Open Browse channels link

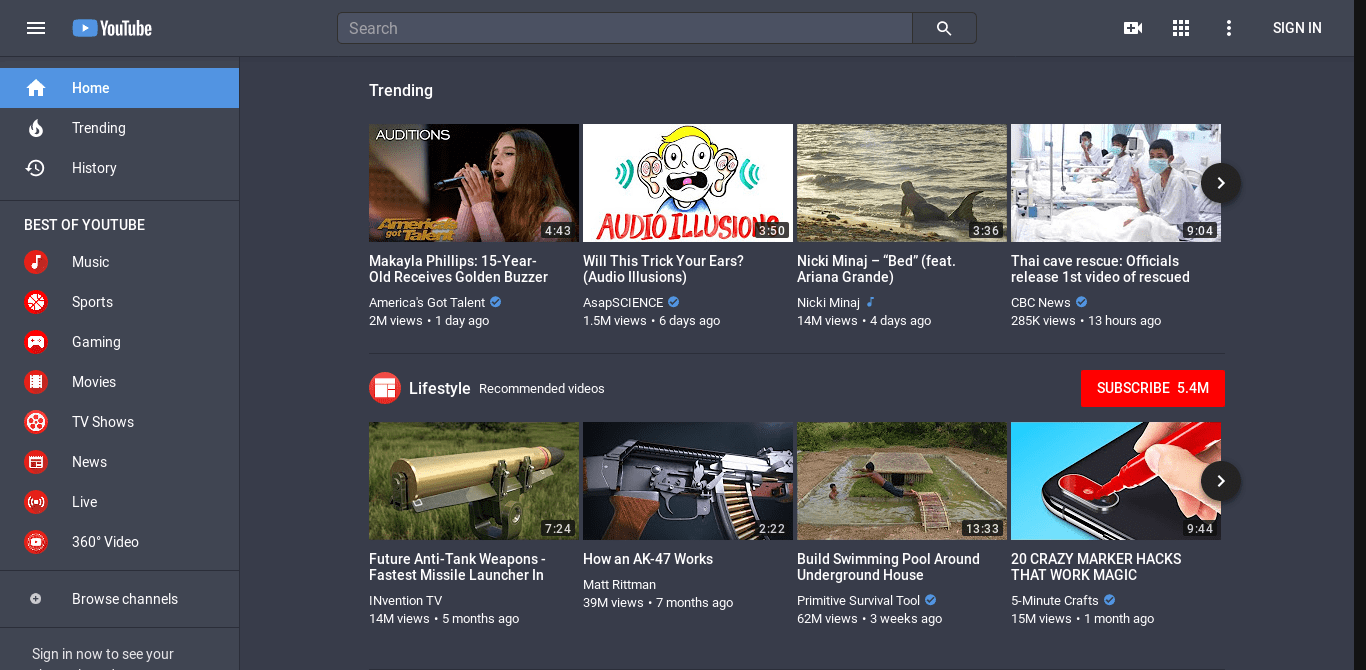120,599
